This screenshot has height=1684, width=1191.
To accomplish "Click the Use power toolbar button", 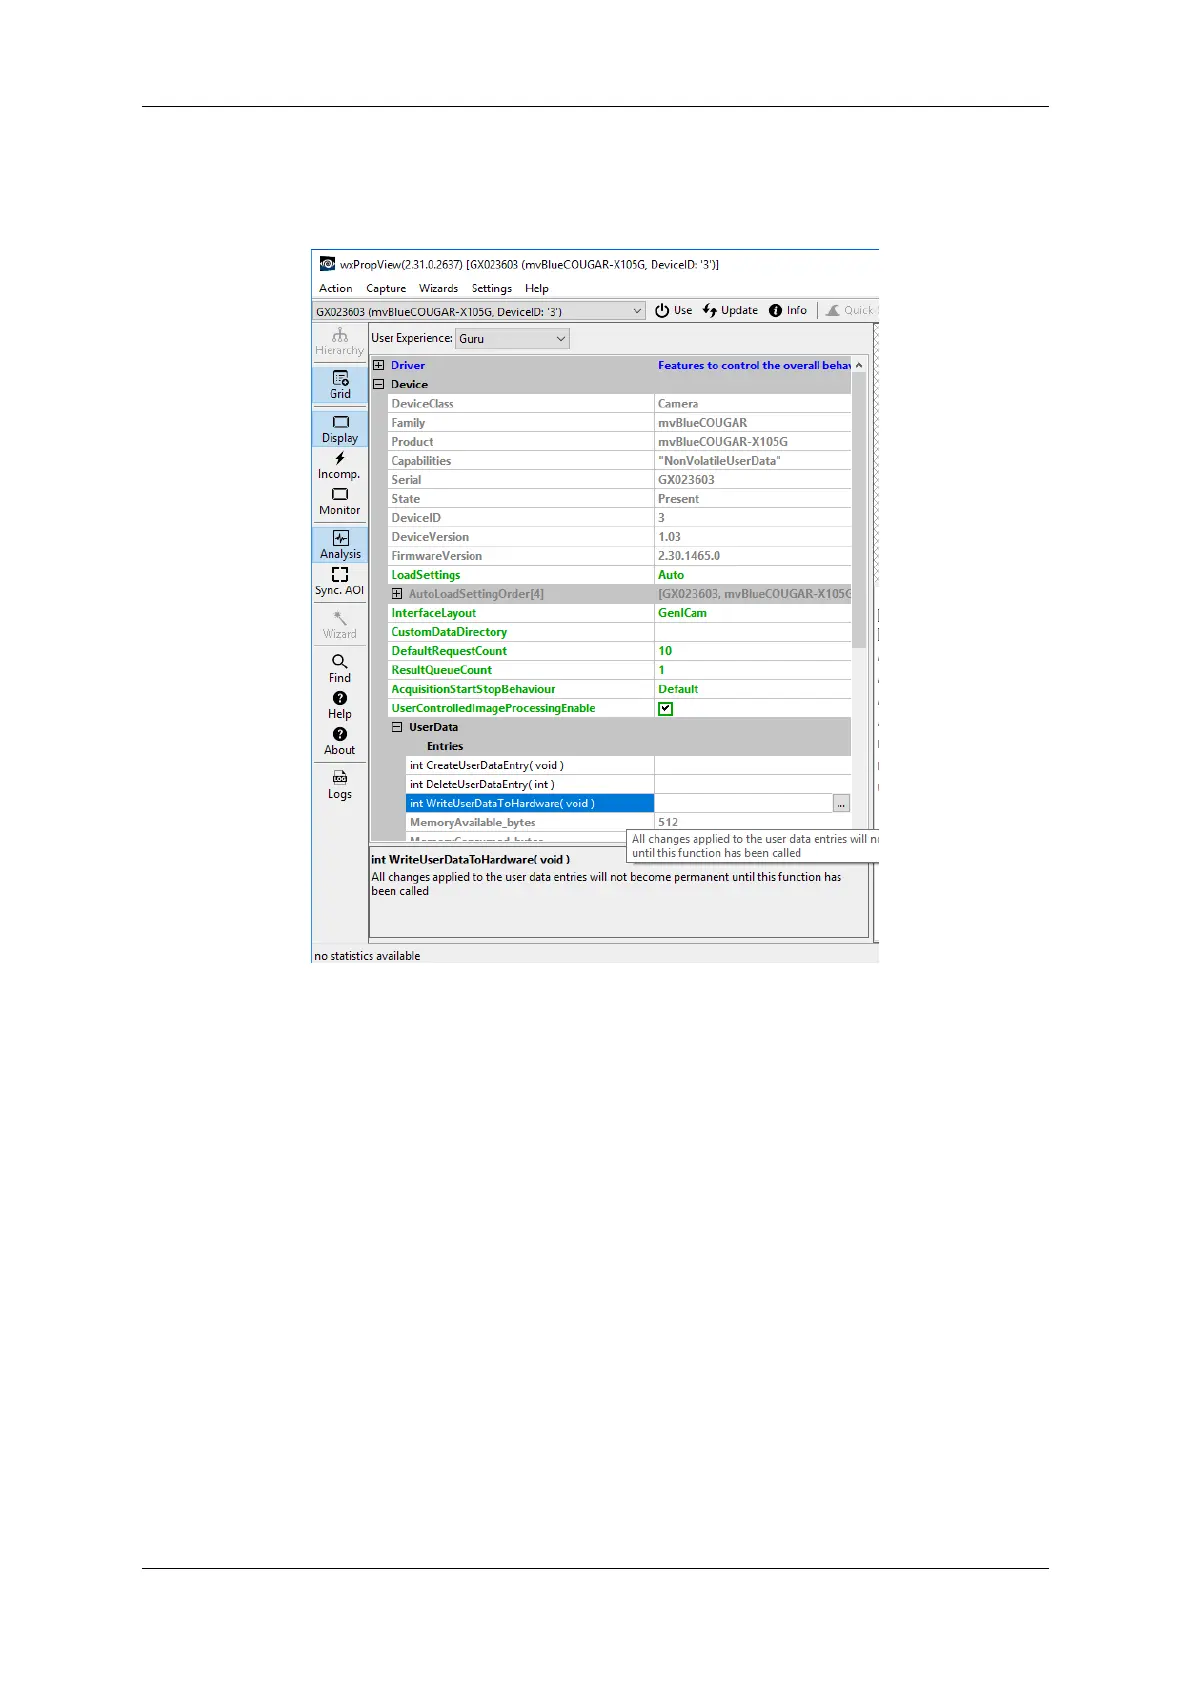I will pos(674,310).
